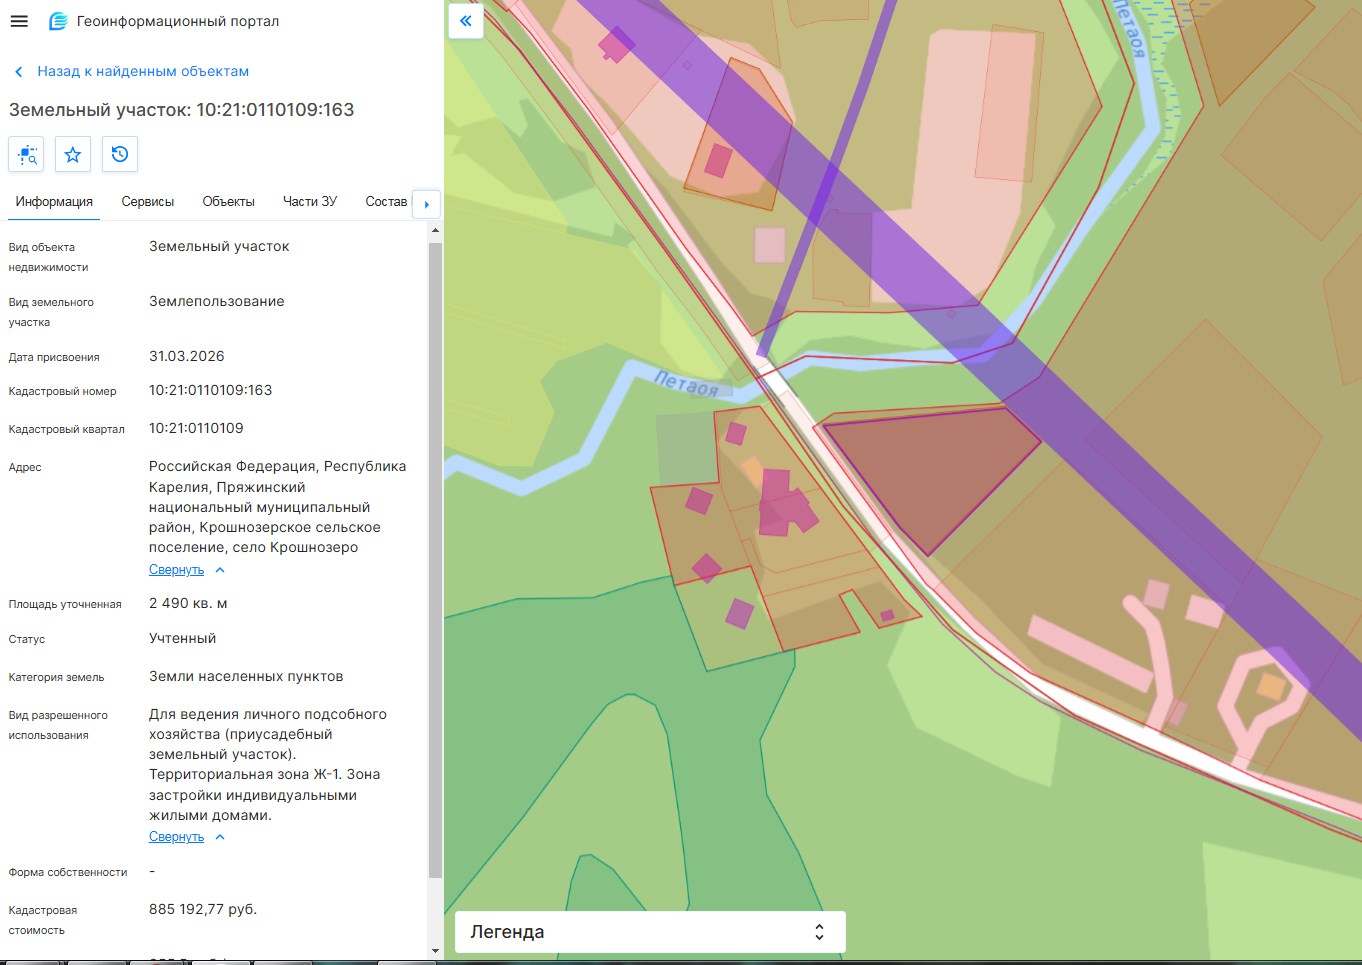Image resolution: width=1362 pixels, height=965 pixels.
Task: Collapse the address text with Свернуть
Action: tap(176, 570)
